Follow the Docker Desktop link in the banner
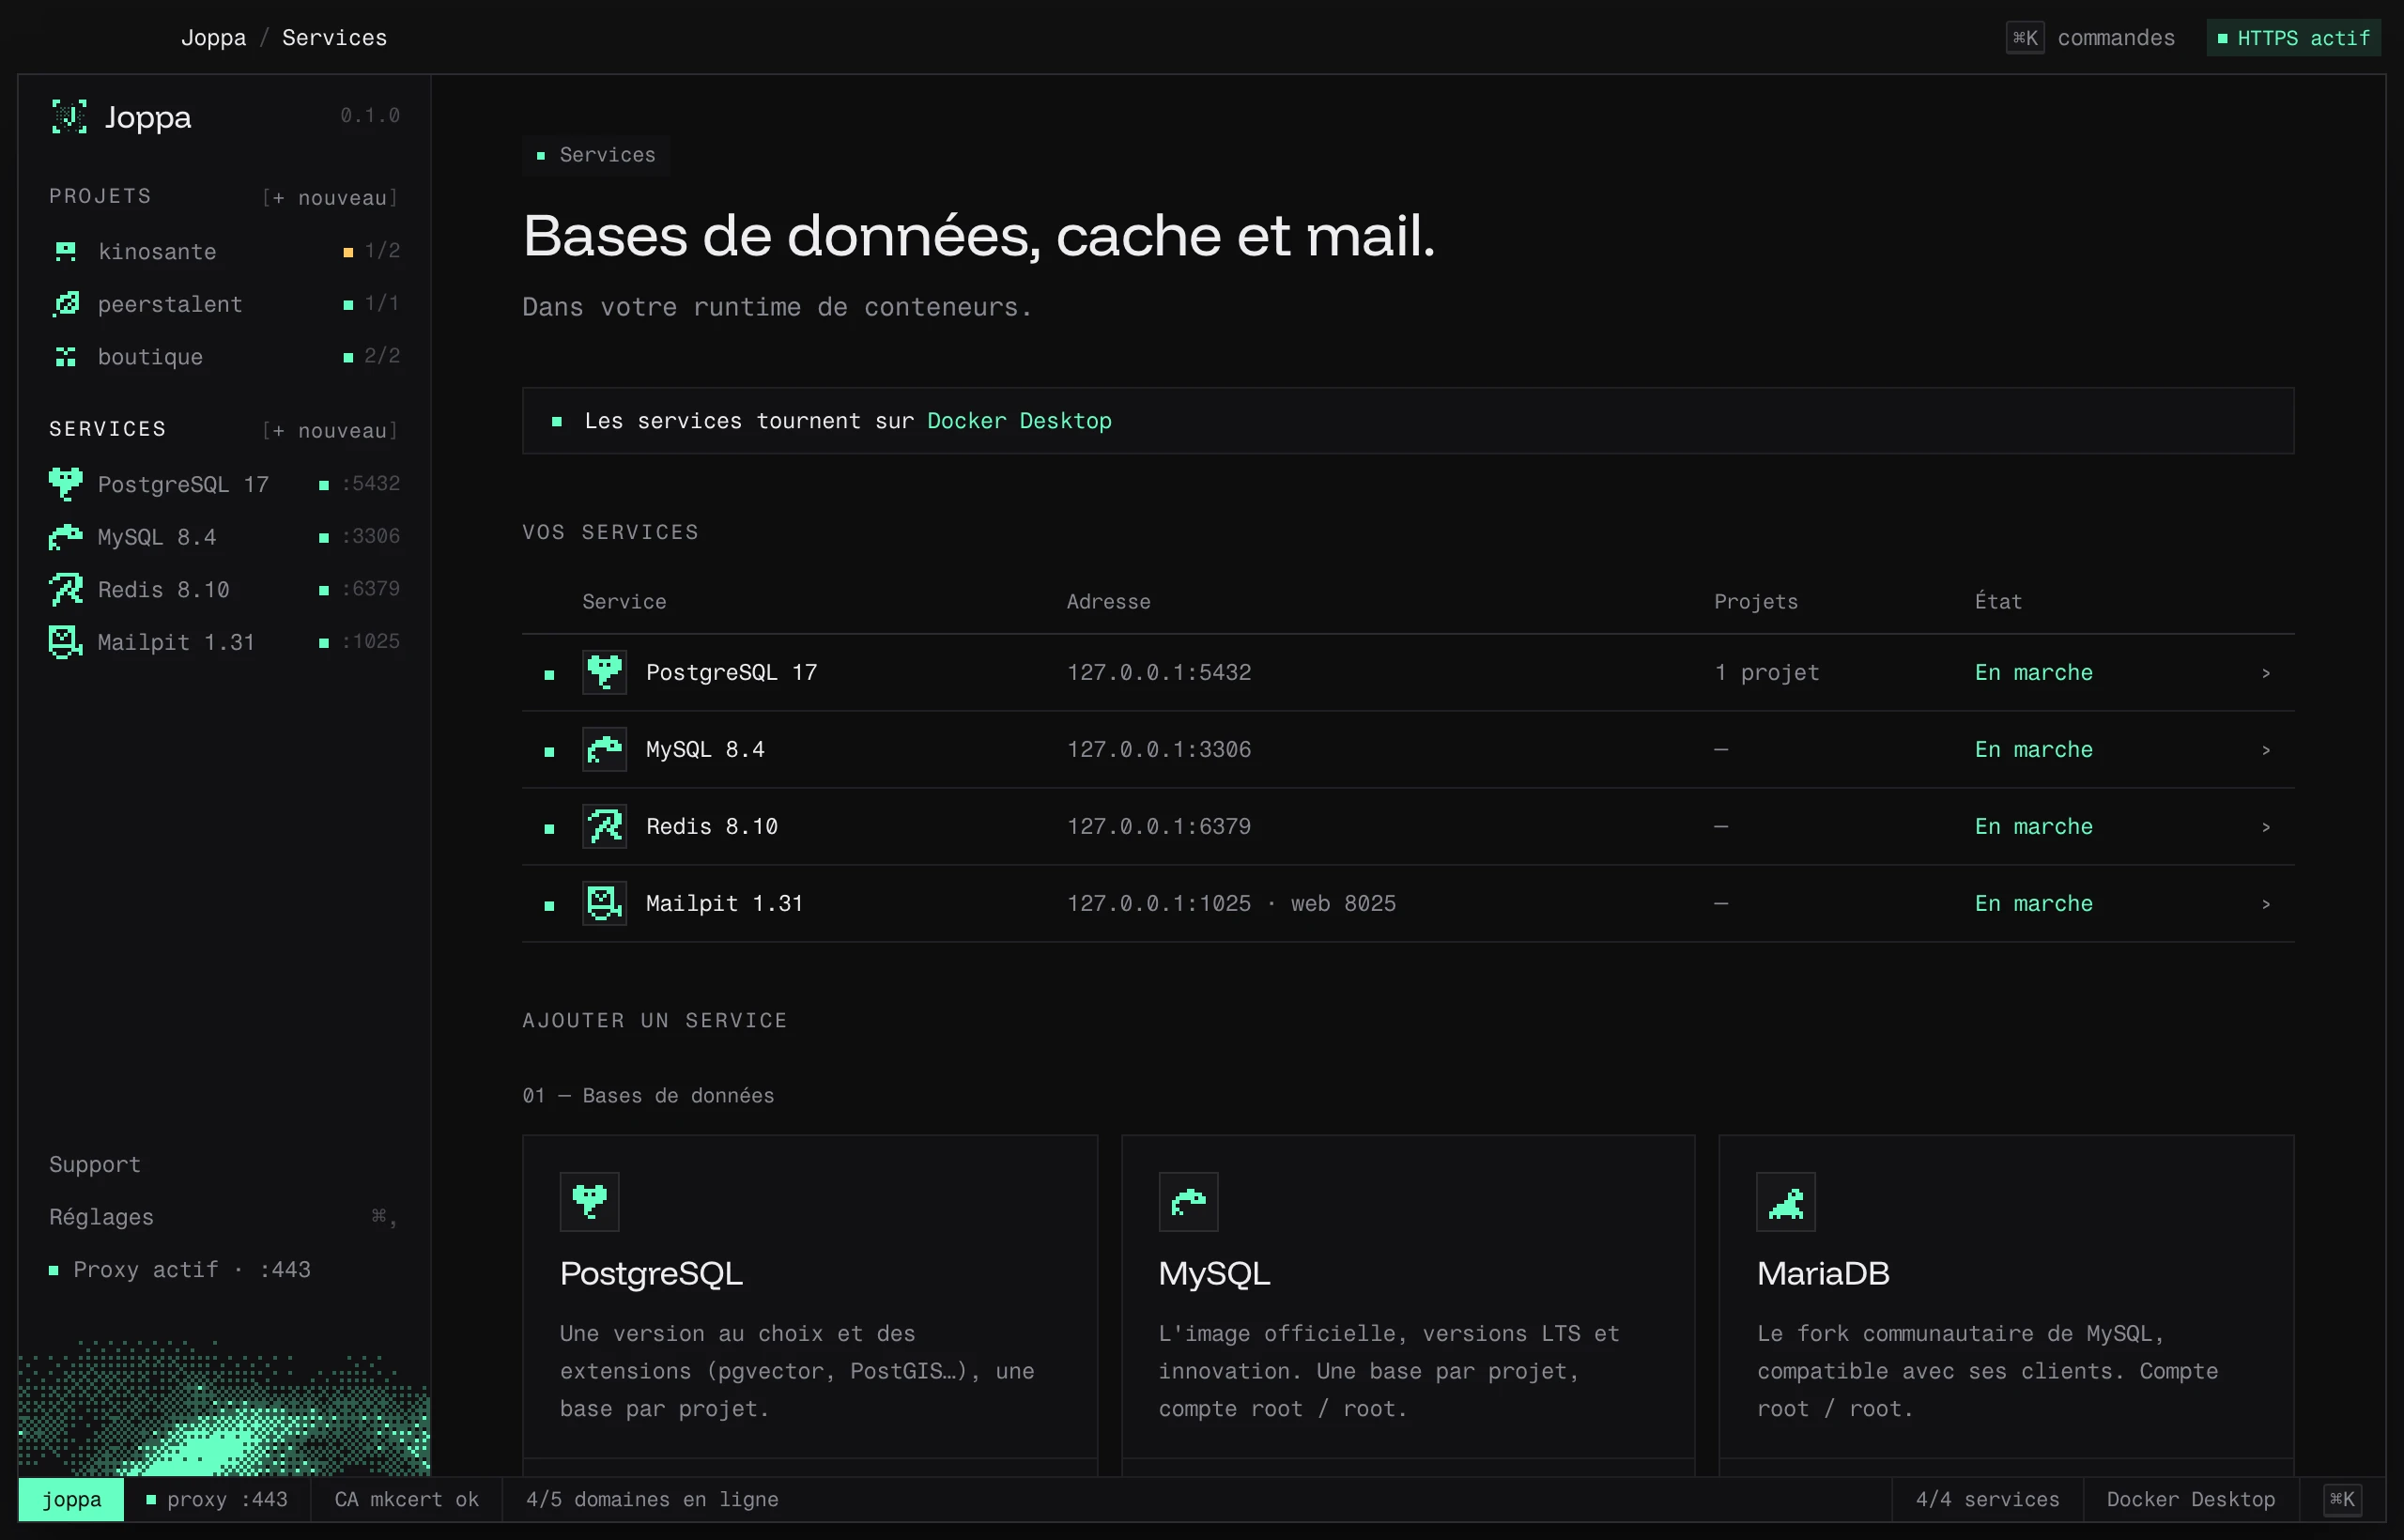The width and height of the screenshot is (2404, 1540). tap(1019, 421)
